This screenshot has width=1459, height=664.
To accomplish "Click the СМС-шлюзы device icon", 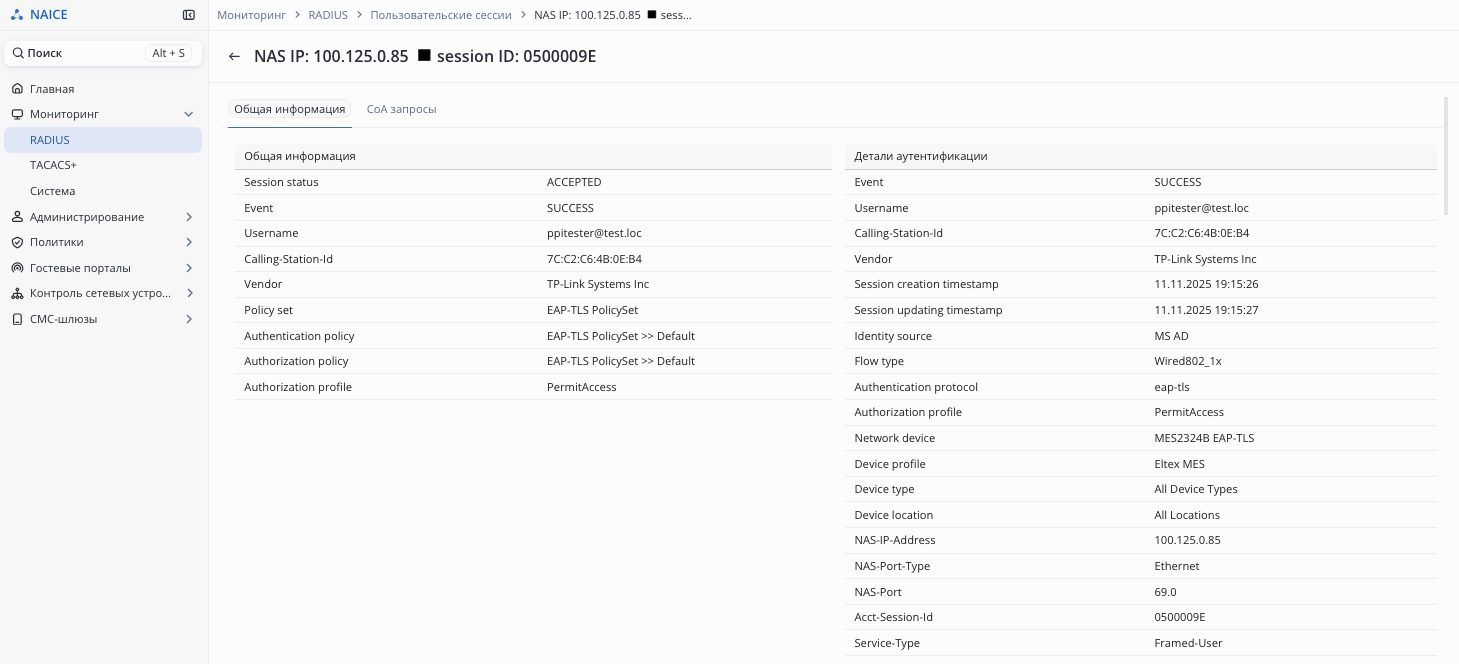I will [x=17, y=319].
